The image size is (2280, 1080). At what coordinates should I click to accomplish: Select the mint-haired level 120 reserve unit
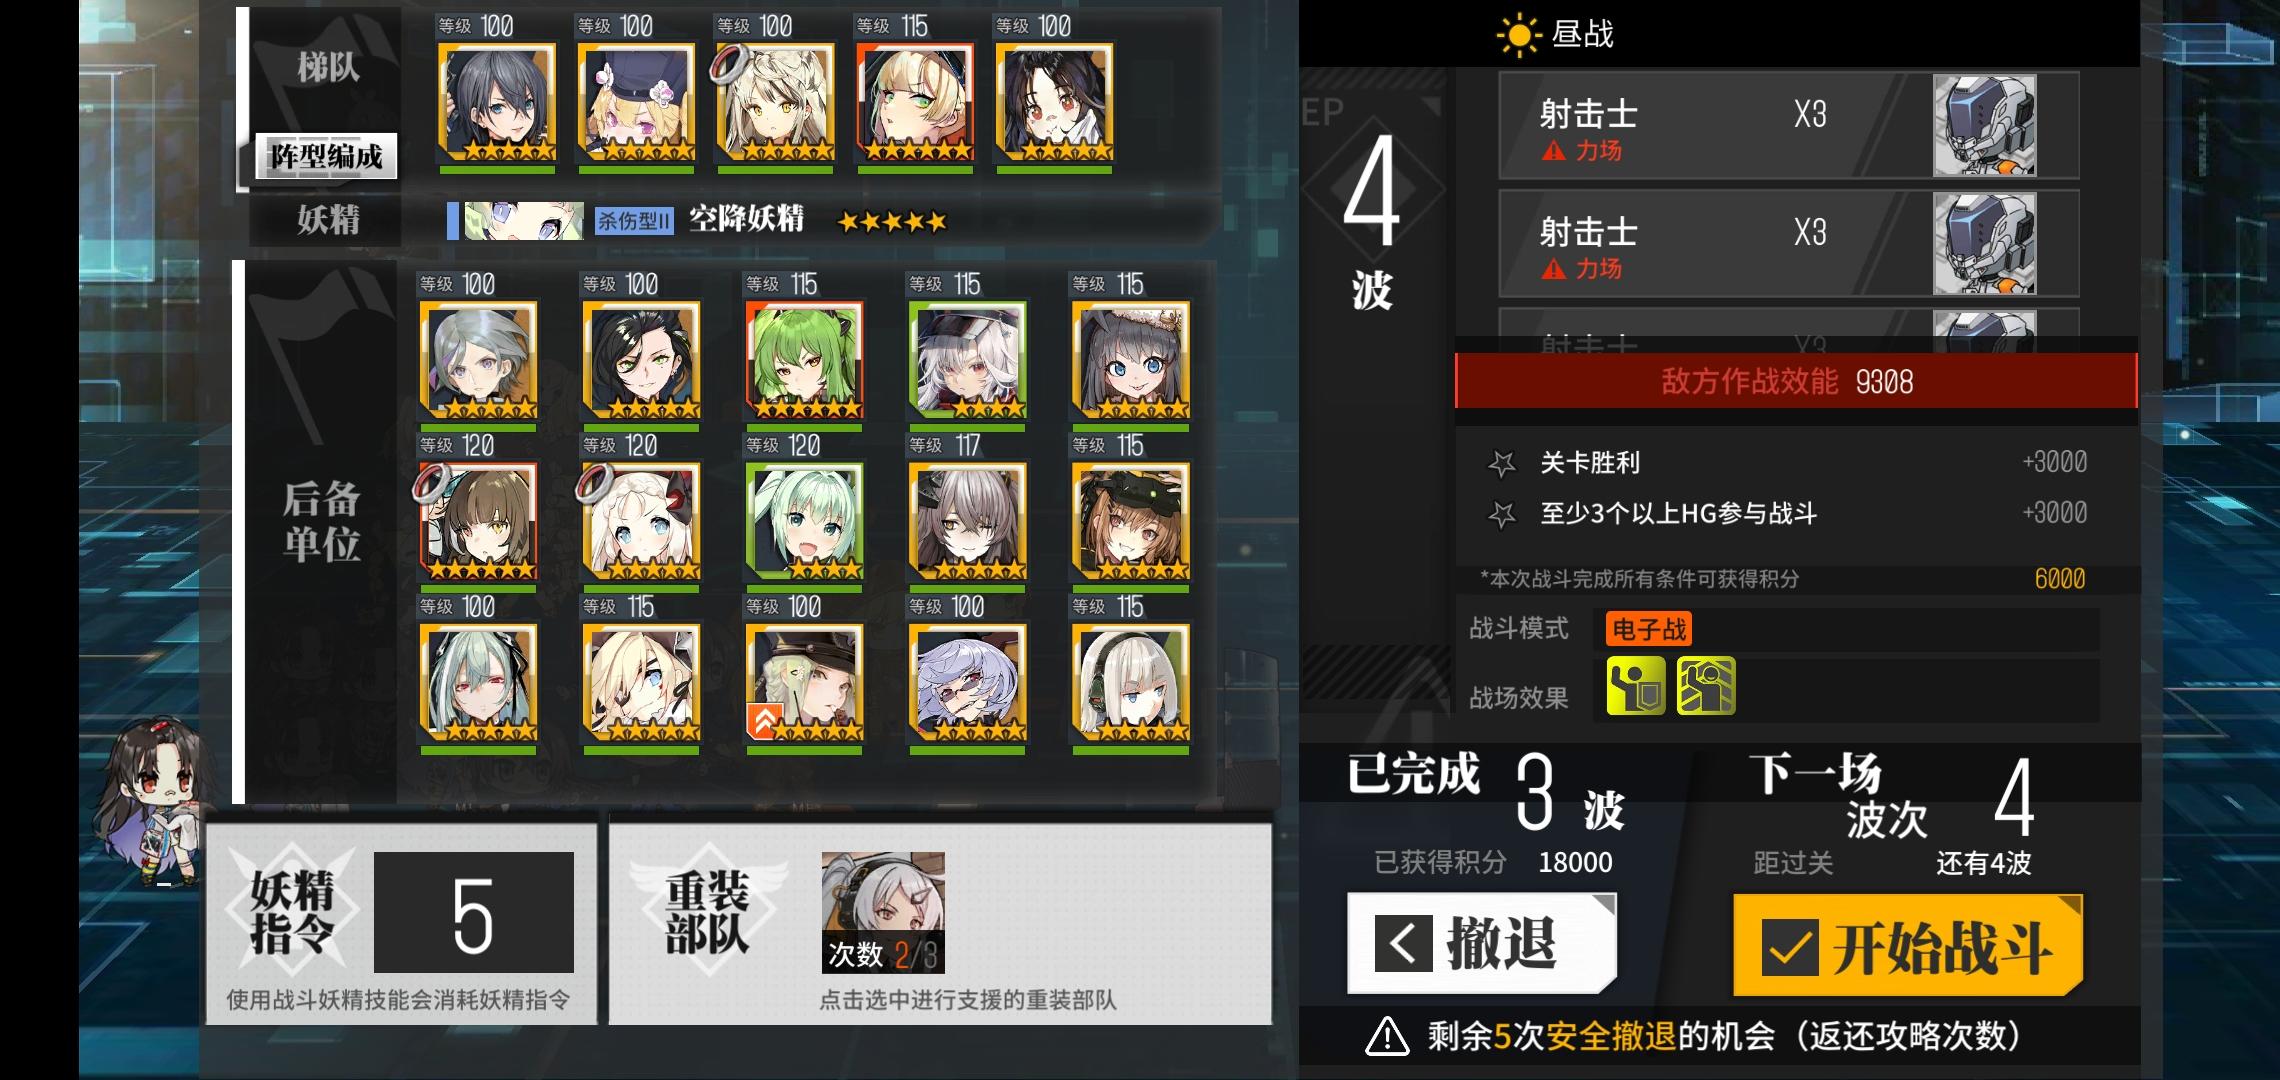[805, 522]
